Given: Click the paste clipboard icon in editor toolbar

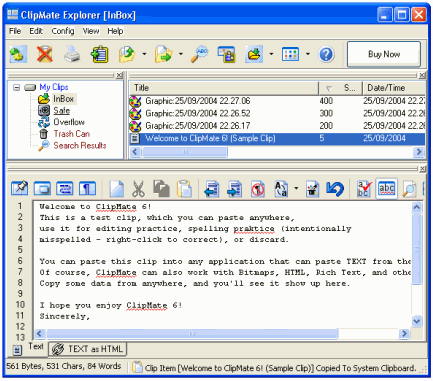Looking at the screenshot, I should [184, 189].
